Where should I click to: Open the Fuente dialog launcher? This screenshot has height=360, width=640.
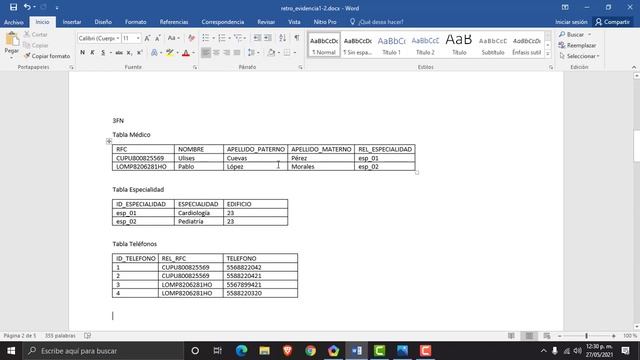195,67
